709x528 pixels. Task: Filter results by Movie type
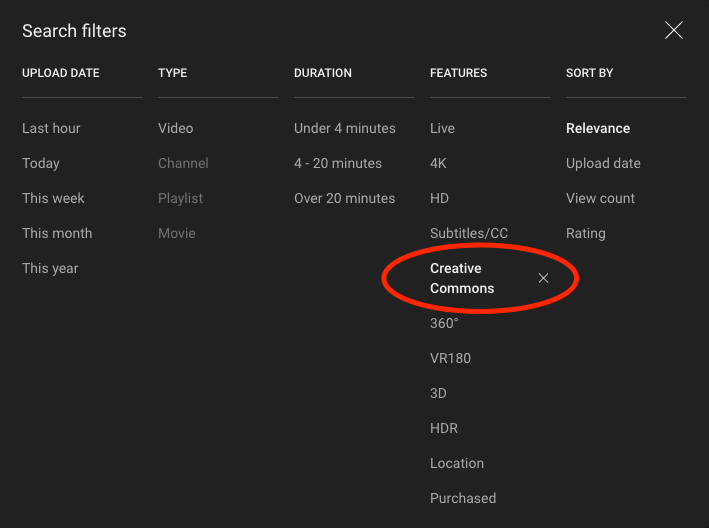click(x=177, y=233)
